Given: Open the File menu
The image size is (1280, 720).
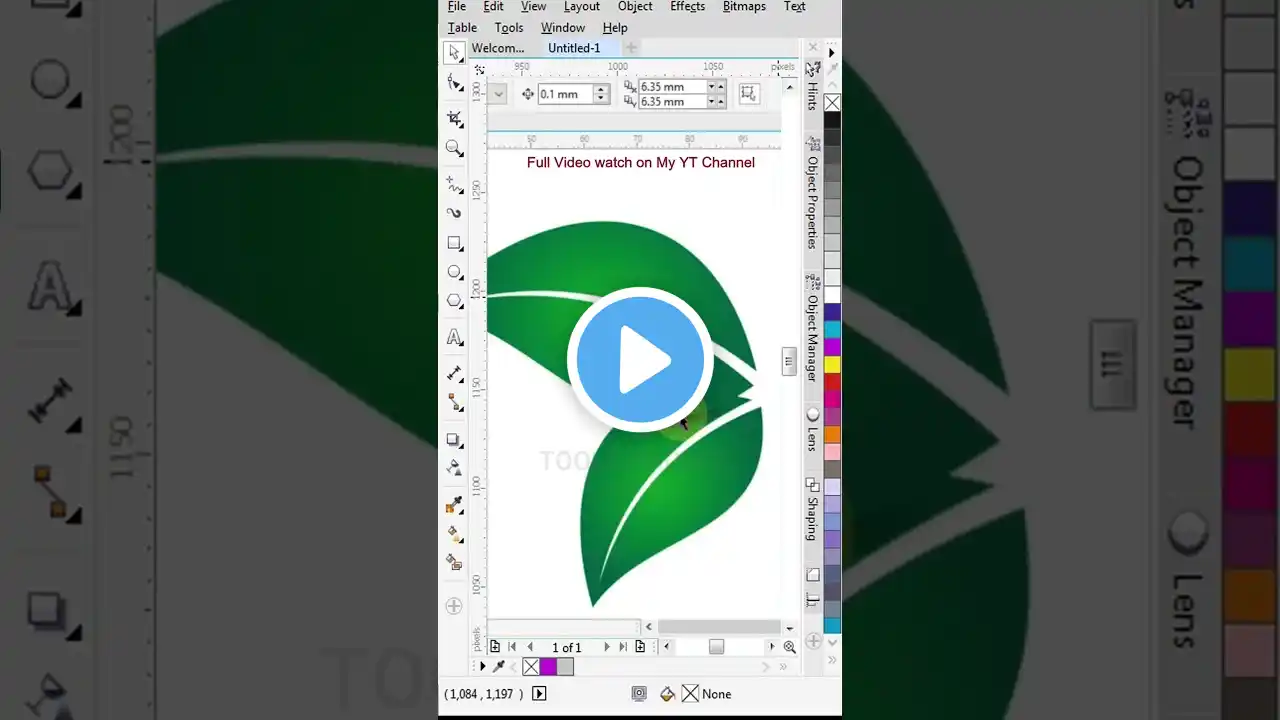Looking at the screenshot, I should (457, 7).
